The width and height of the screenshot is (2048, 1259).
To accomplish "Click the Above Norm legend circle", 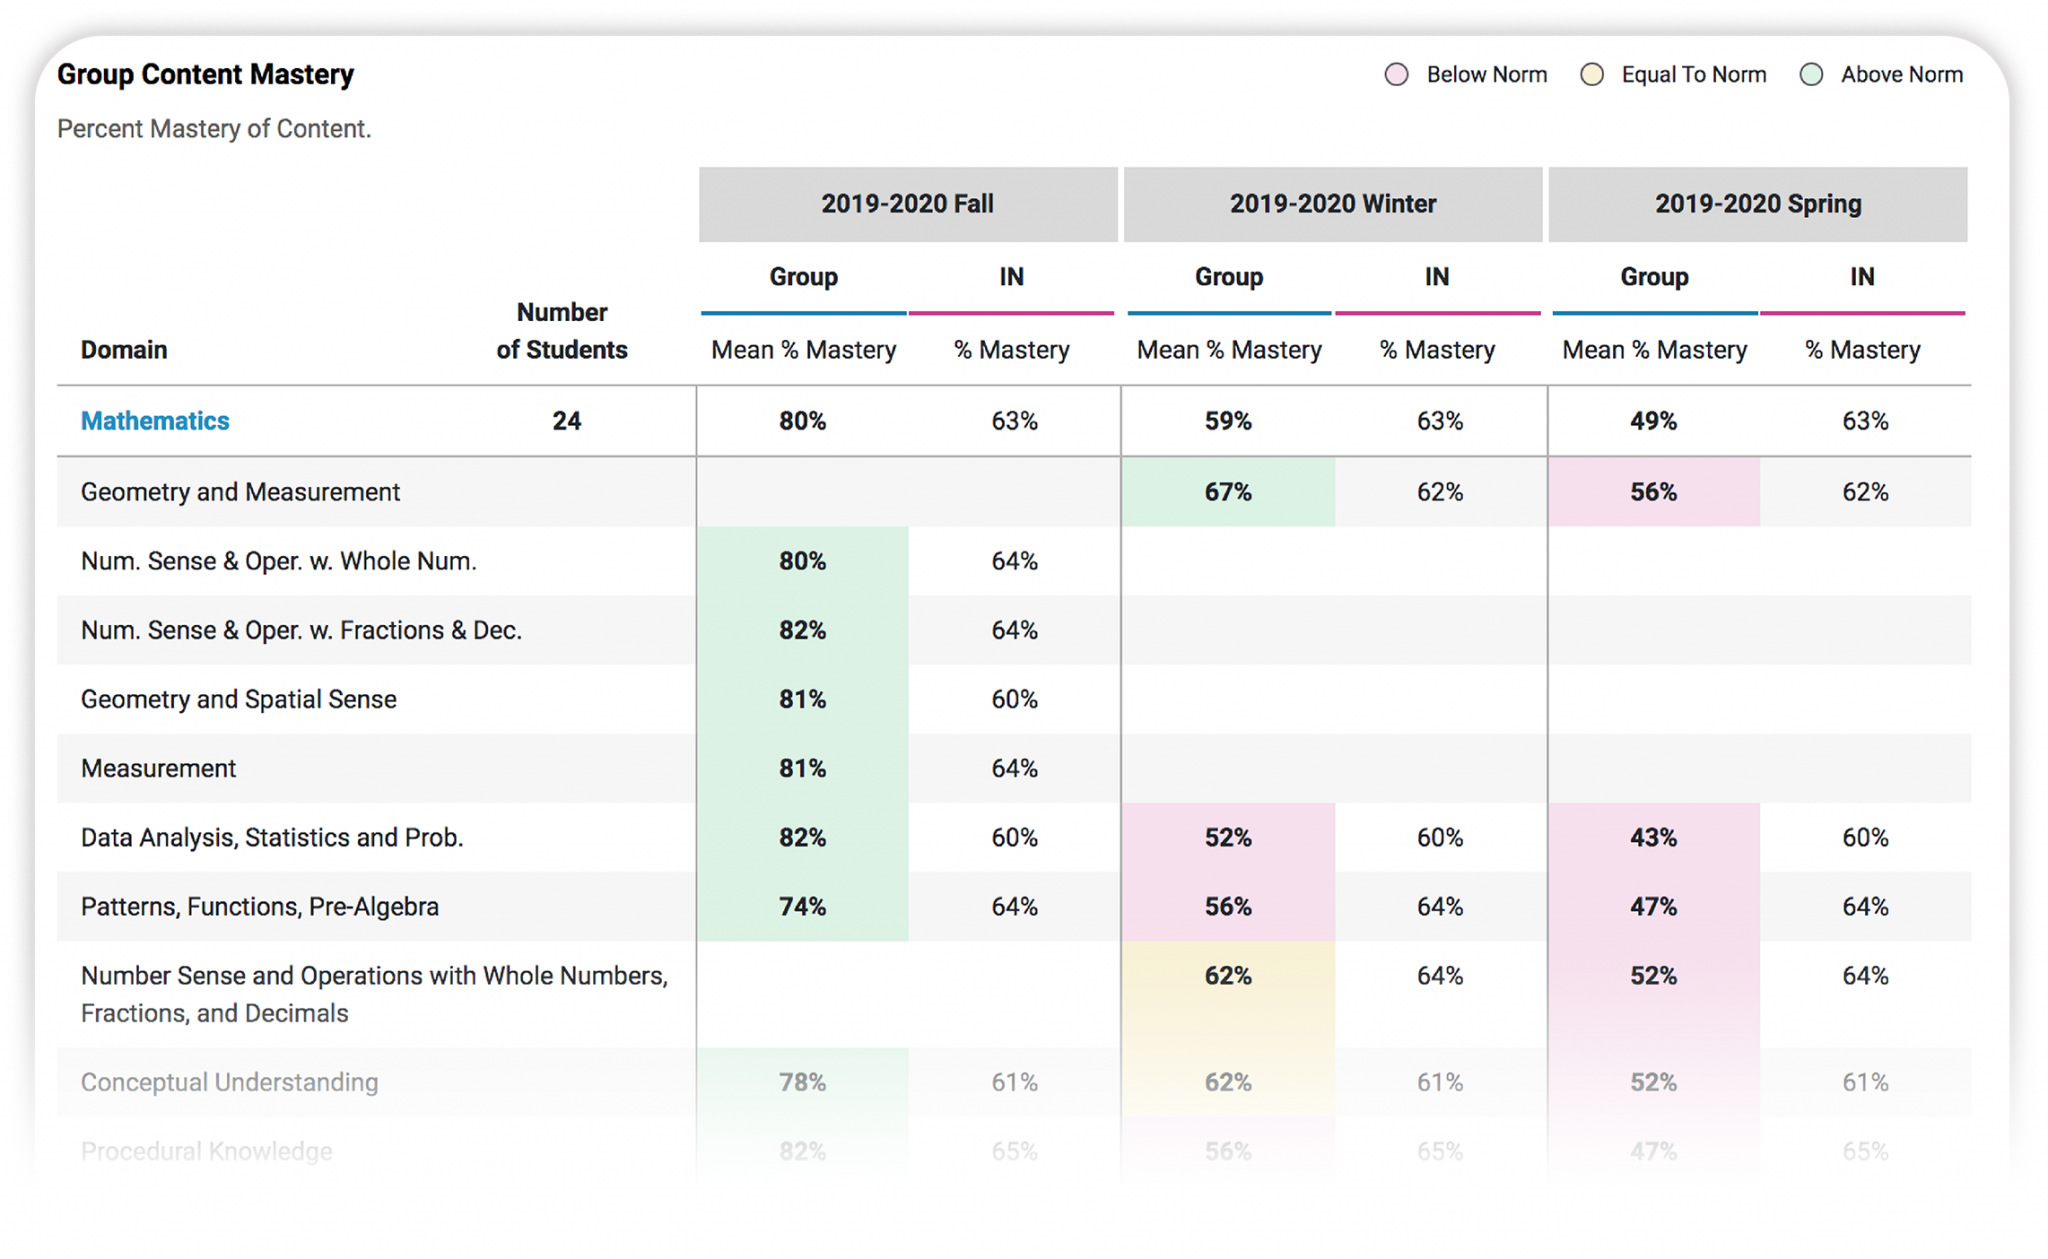I will point(1811,75).
